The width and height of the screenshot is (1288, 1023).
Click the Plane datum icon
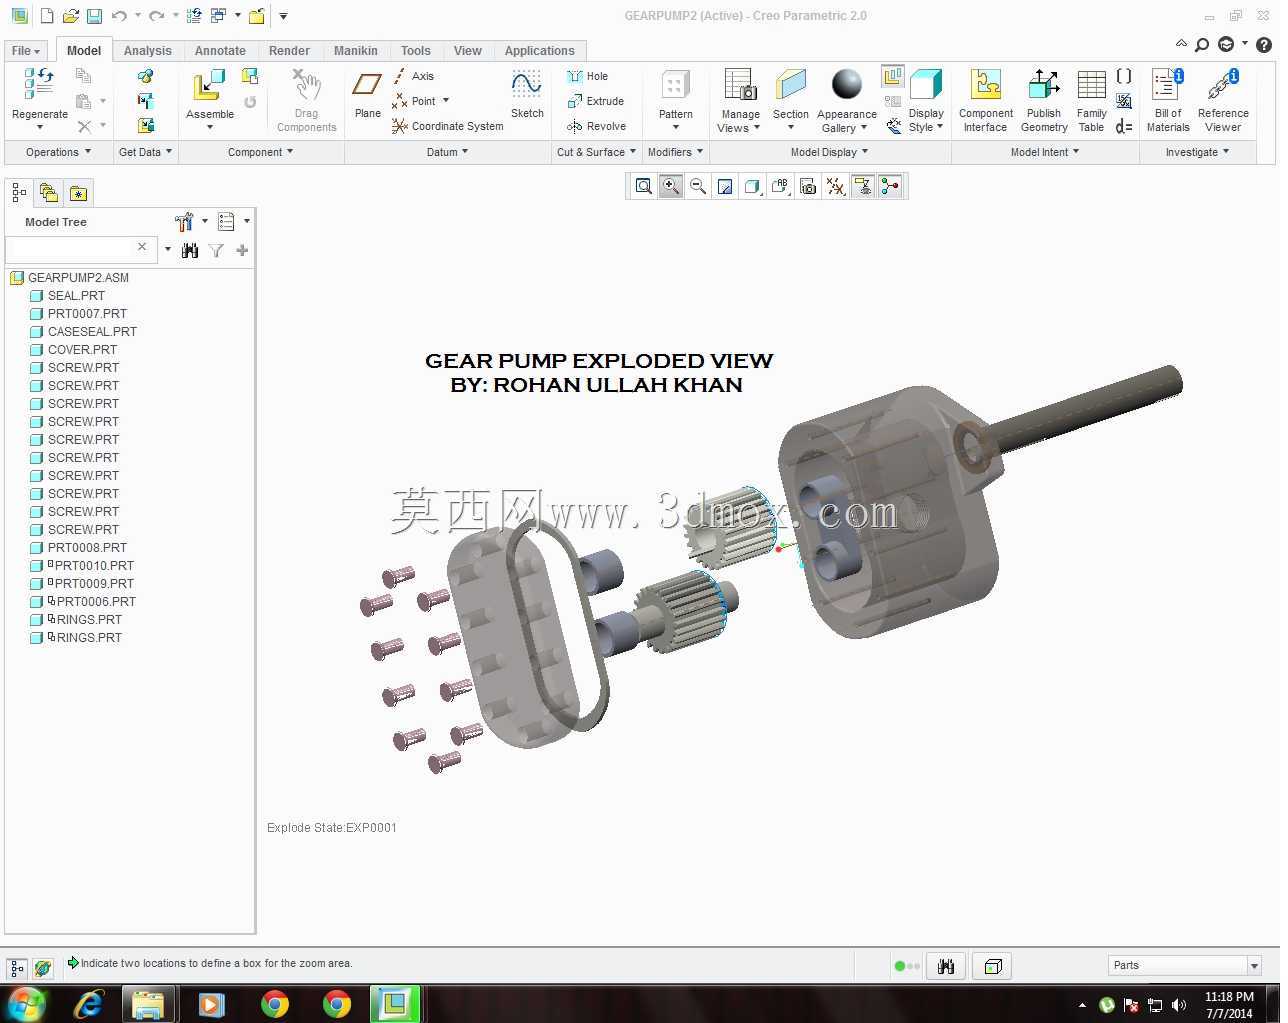[367, 94]
